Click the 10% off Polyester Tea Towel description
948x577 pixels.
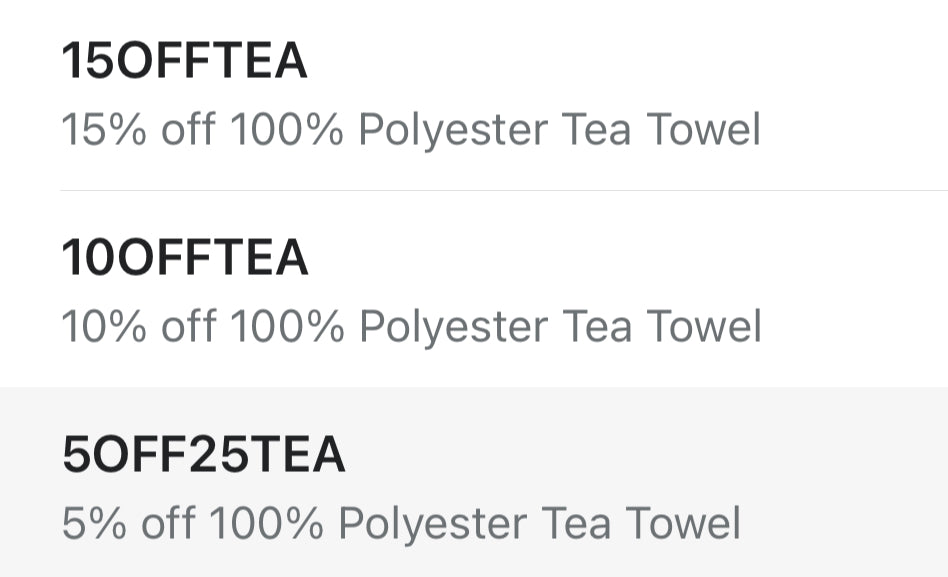(x=411, y=327)
